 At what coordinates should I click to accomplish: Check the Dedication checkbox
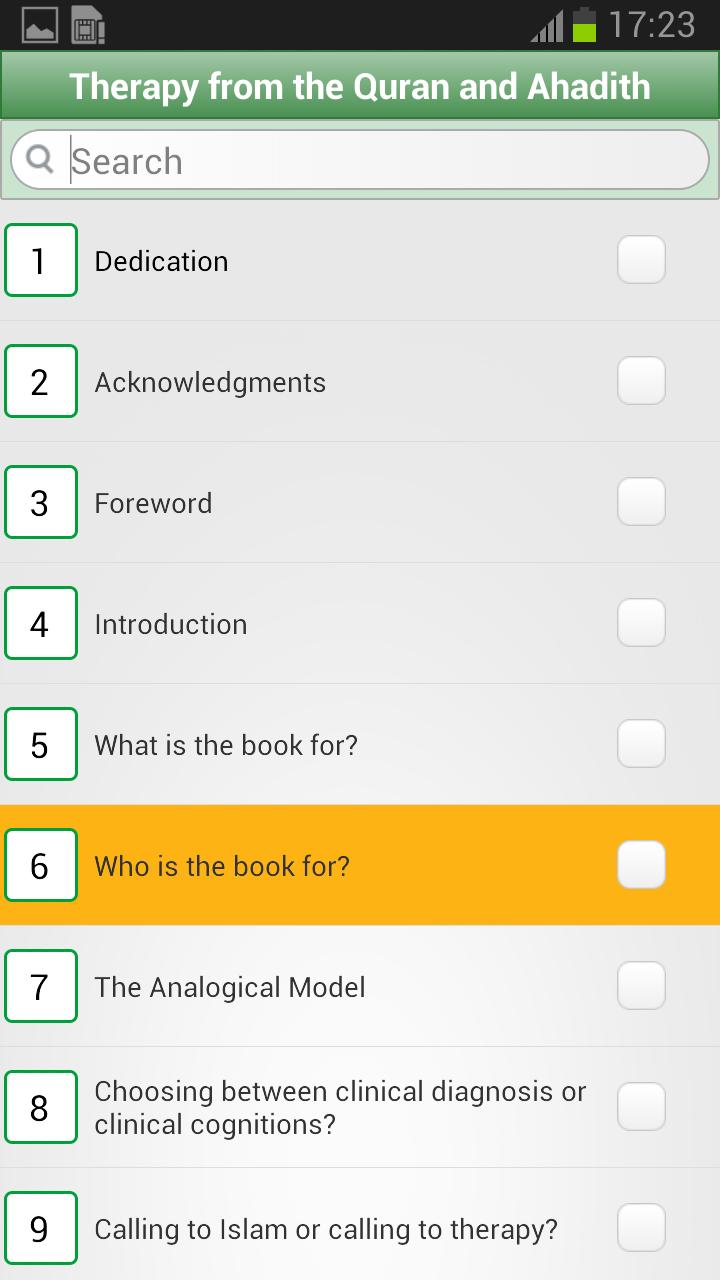coord(641,260)
